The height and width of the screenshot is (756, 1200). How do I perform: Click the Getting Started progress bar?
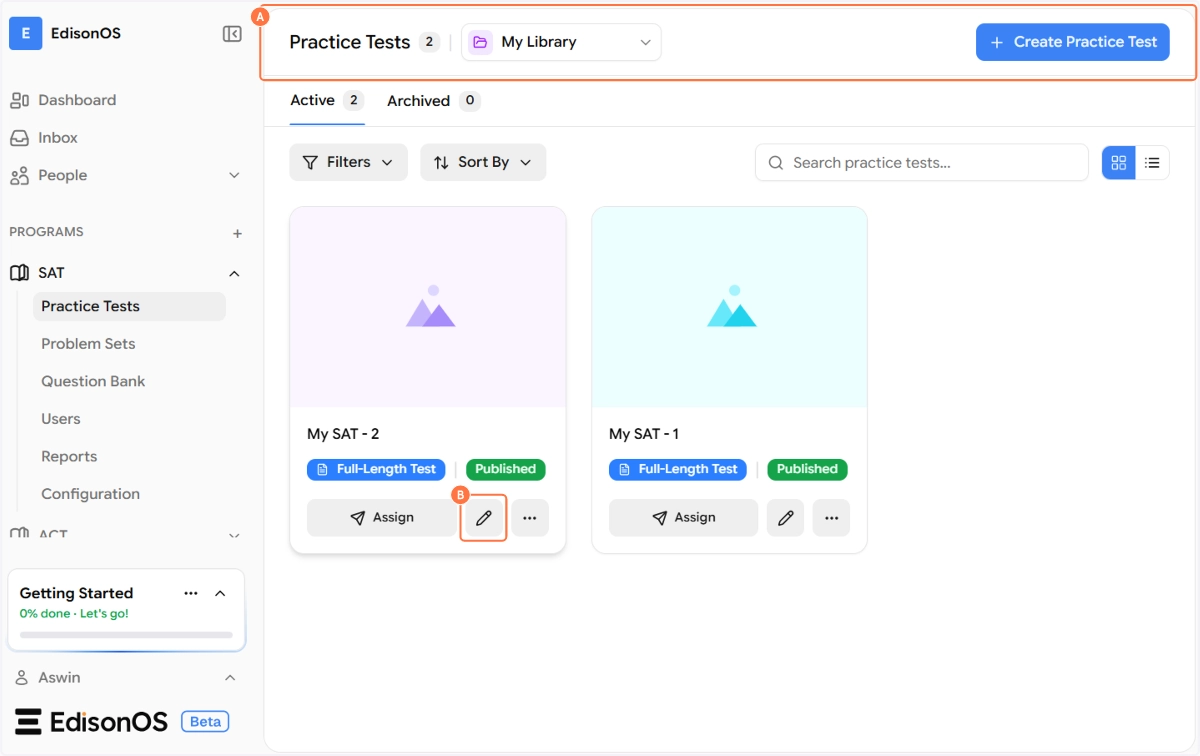126,635
